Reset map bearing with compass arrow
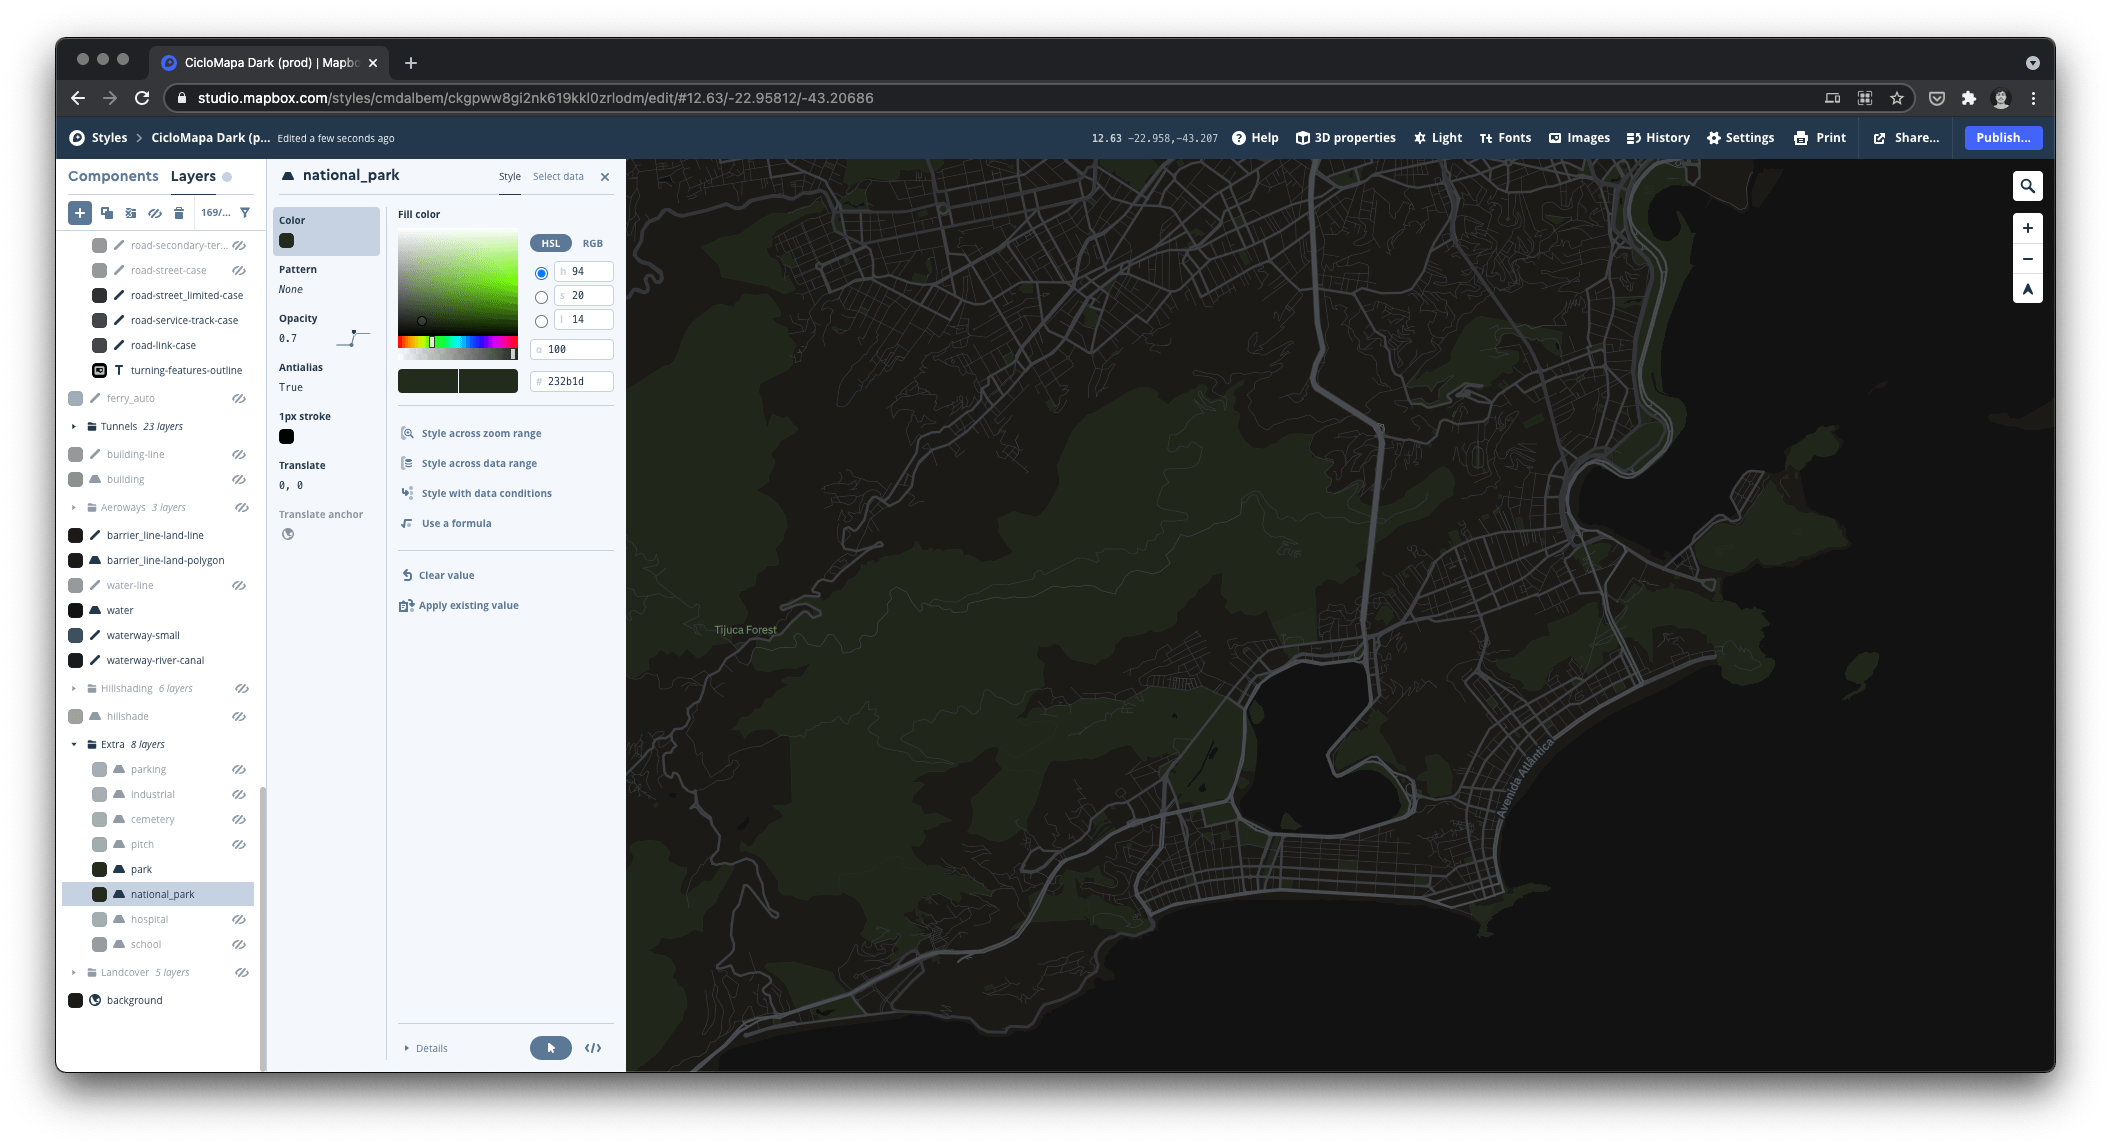This screenshot has width=2111, height=1146. point(2027,289)
